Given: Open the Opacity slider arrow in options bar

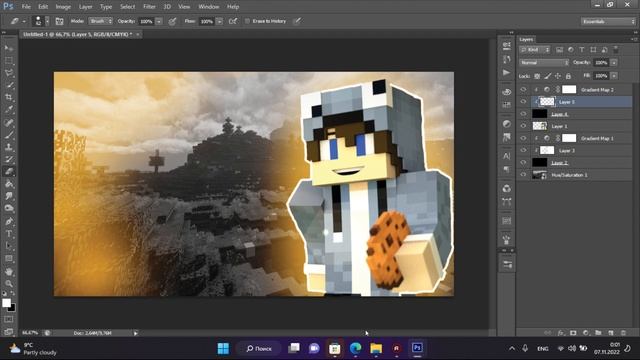Looking at the screenshot, I should [159, 21].
